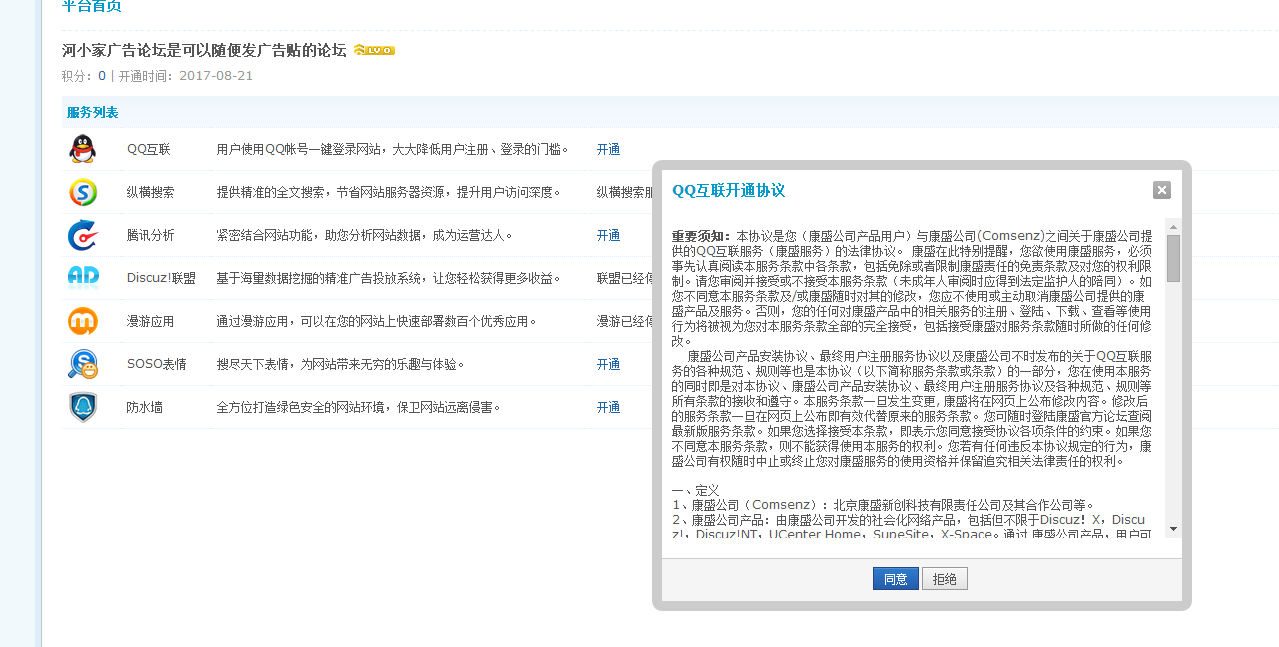Click the forum title 河小家广告论坛
Image resolution: width=1279 pixels, height=647 pixels.
pyautogui.click(x=204, y=50)
